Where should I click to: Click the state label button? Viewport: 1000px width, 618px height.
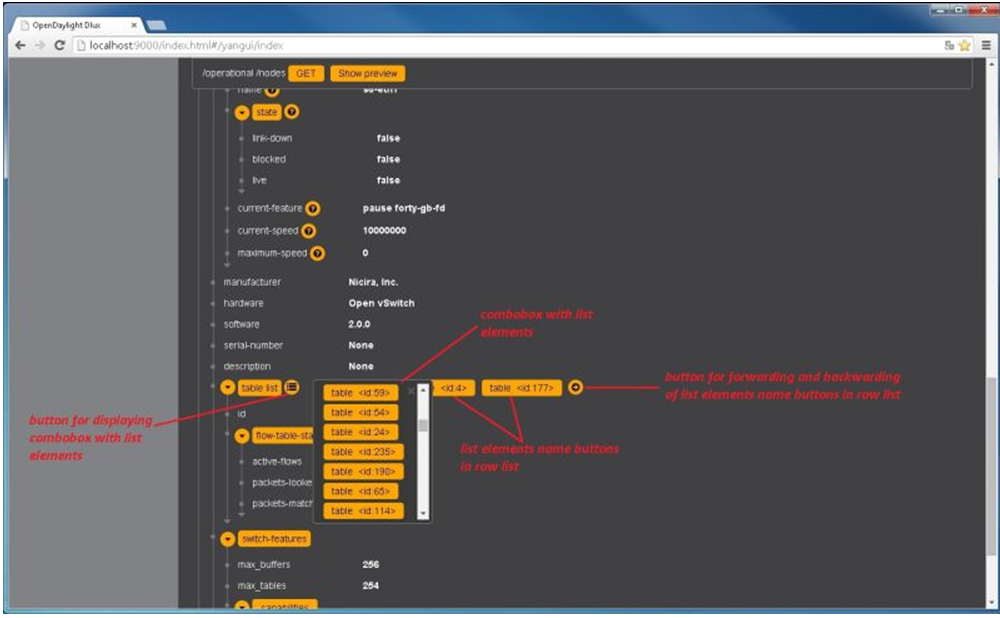[267, 112]
